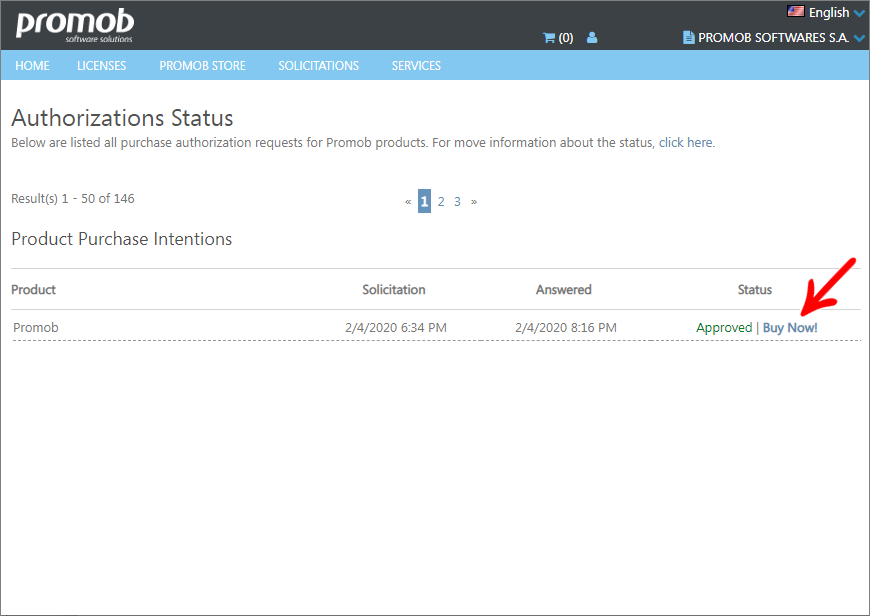
Task: Expand the English language dropdown arrow
Action: click(x=859, y=13)
